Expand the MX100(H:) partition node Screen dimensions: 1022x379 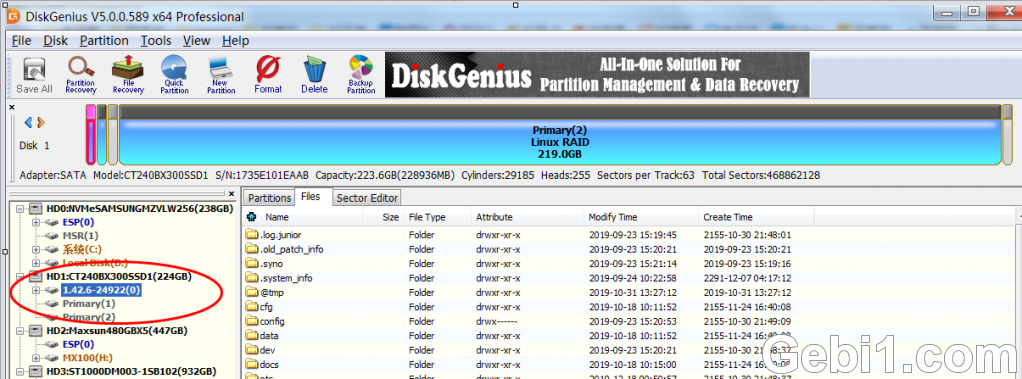[x=36, y=358]
